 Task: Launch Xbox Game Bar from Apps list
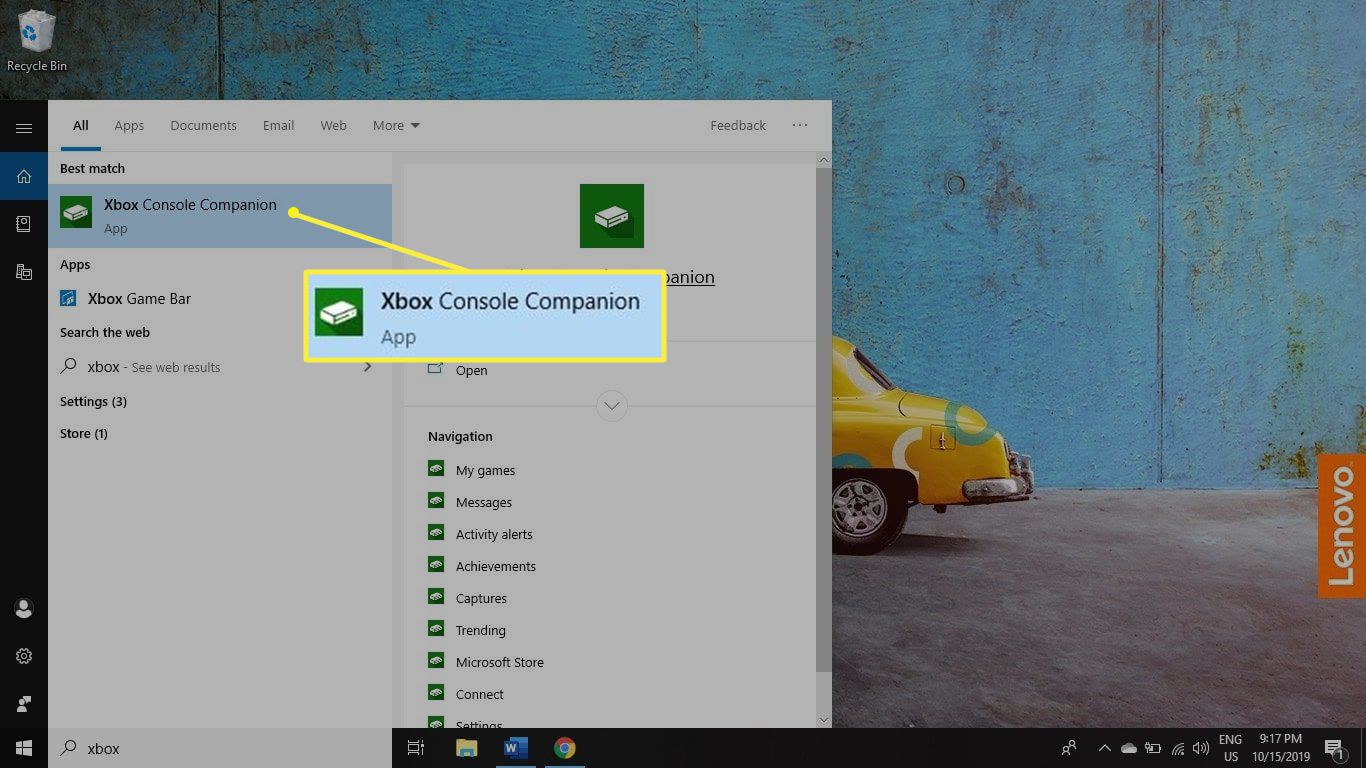(220, 298)
